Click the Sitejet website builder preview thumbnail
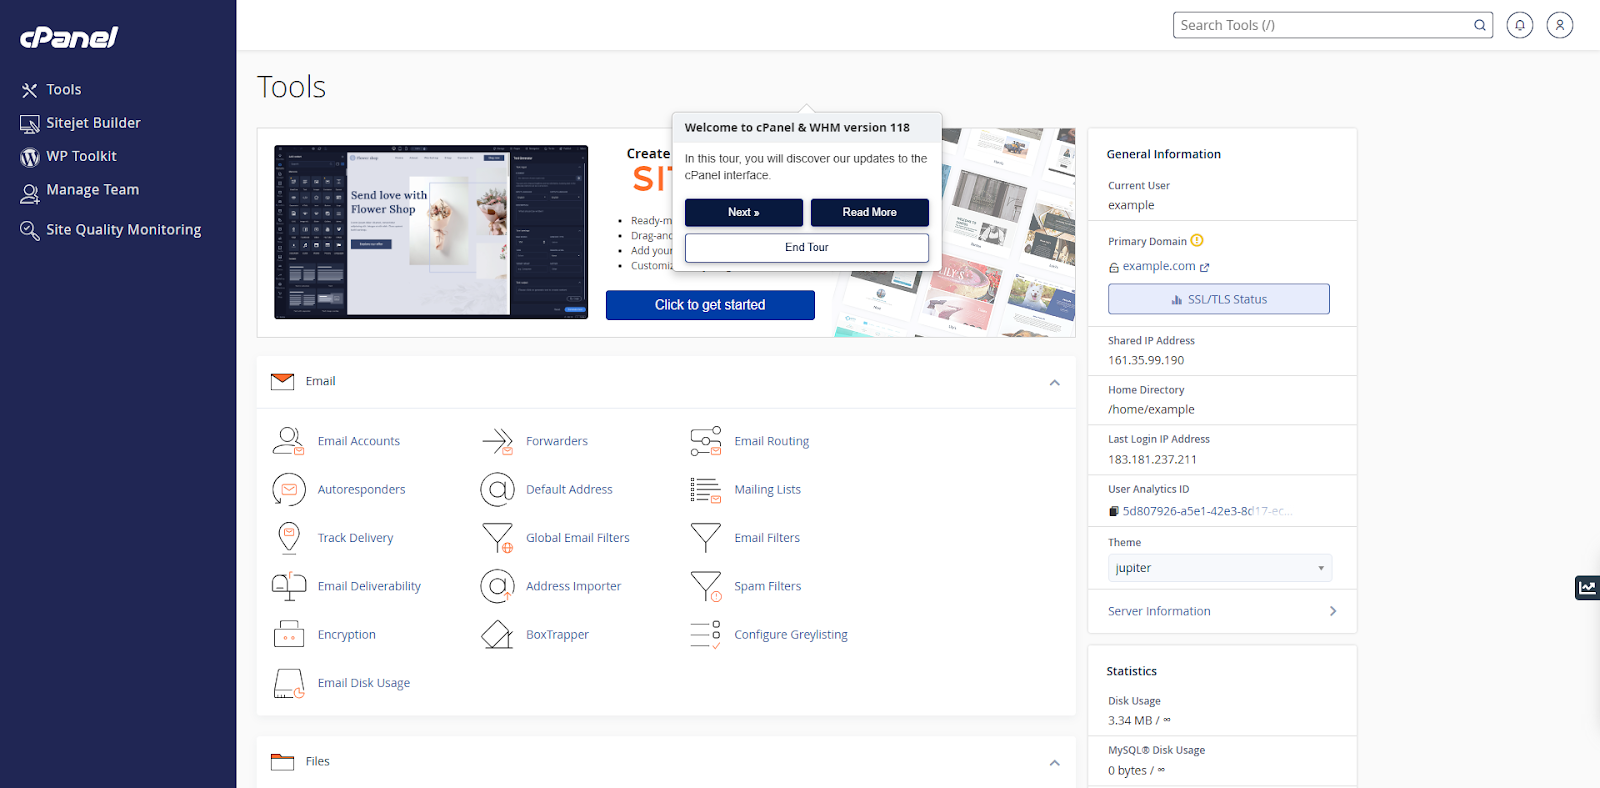 pyautogui.click(x=431, y=232)
